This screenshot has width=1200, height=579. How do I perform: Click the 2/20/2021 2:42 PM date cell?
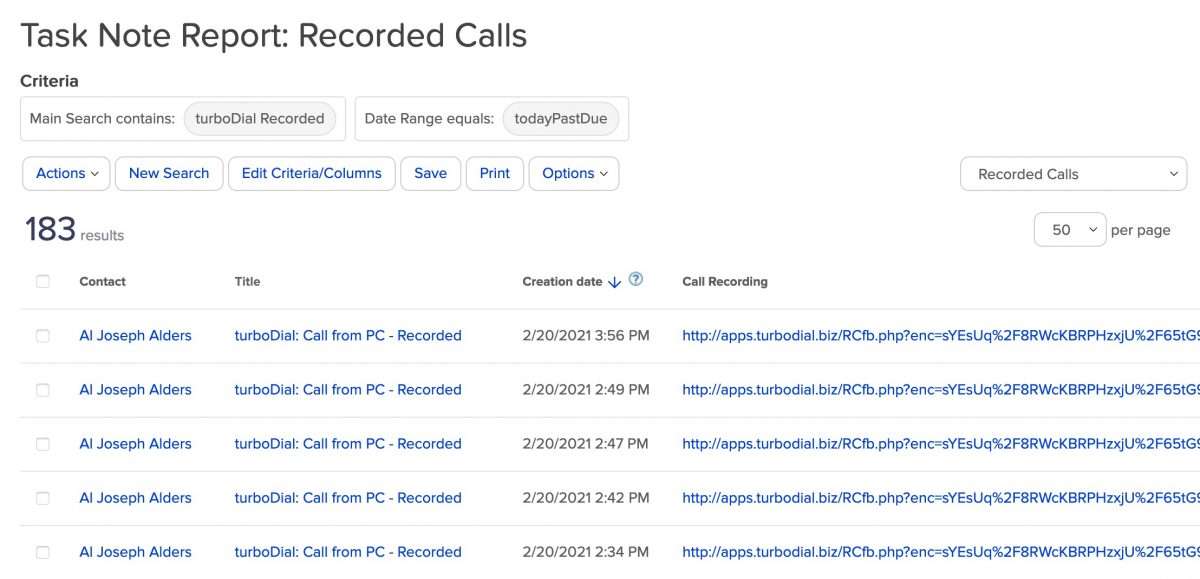click(x=586, y=498)
